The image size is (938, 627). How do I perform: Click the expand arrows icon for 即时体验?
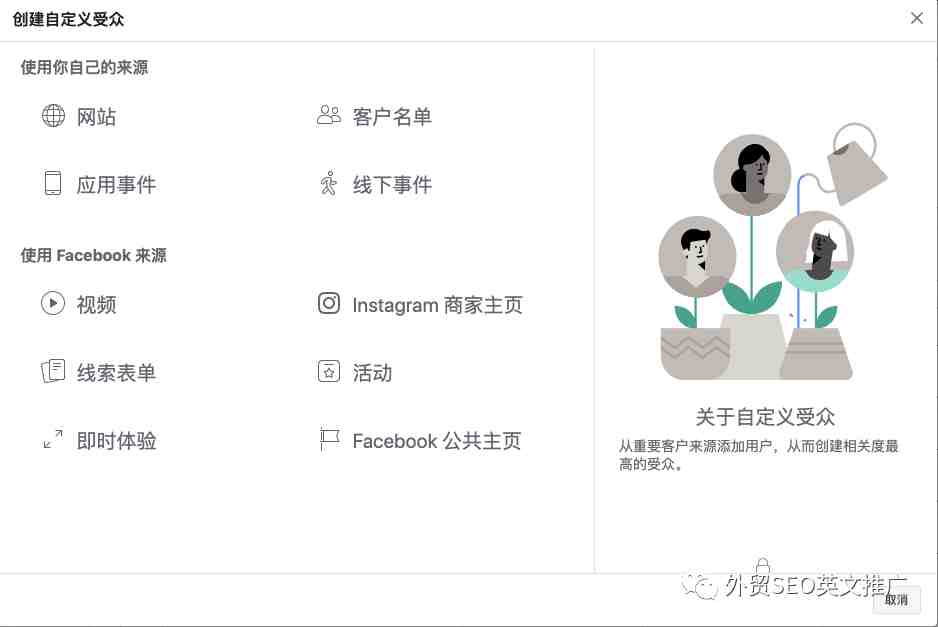(x=53, y=439)
